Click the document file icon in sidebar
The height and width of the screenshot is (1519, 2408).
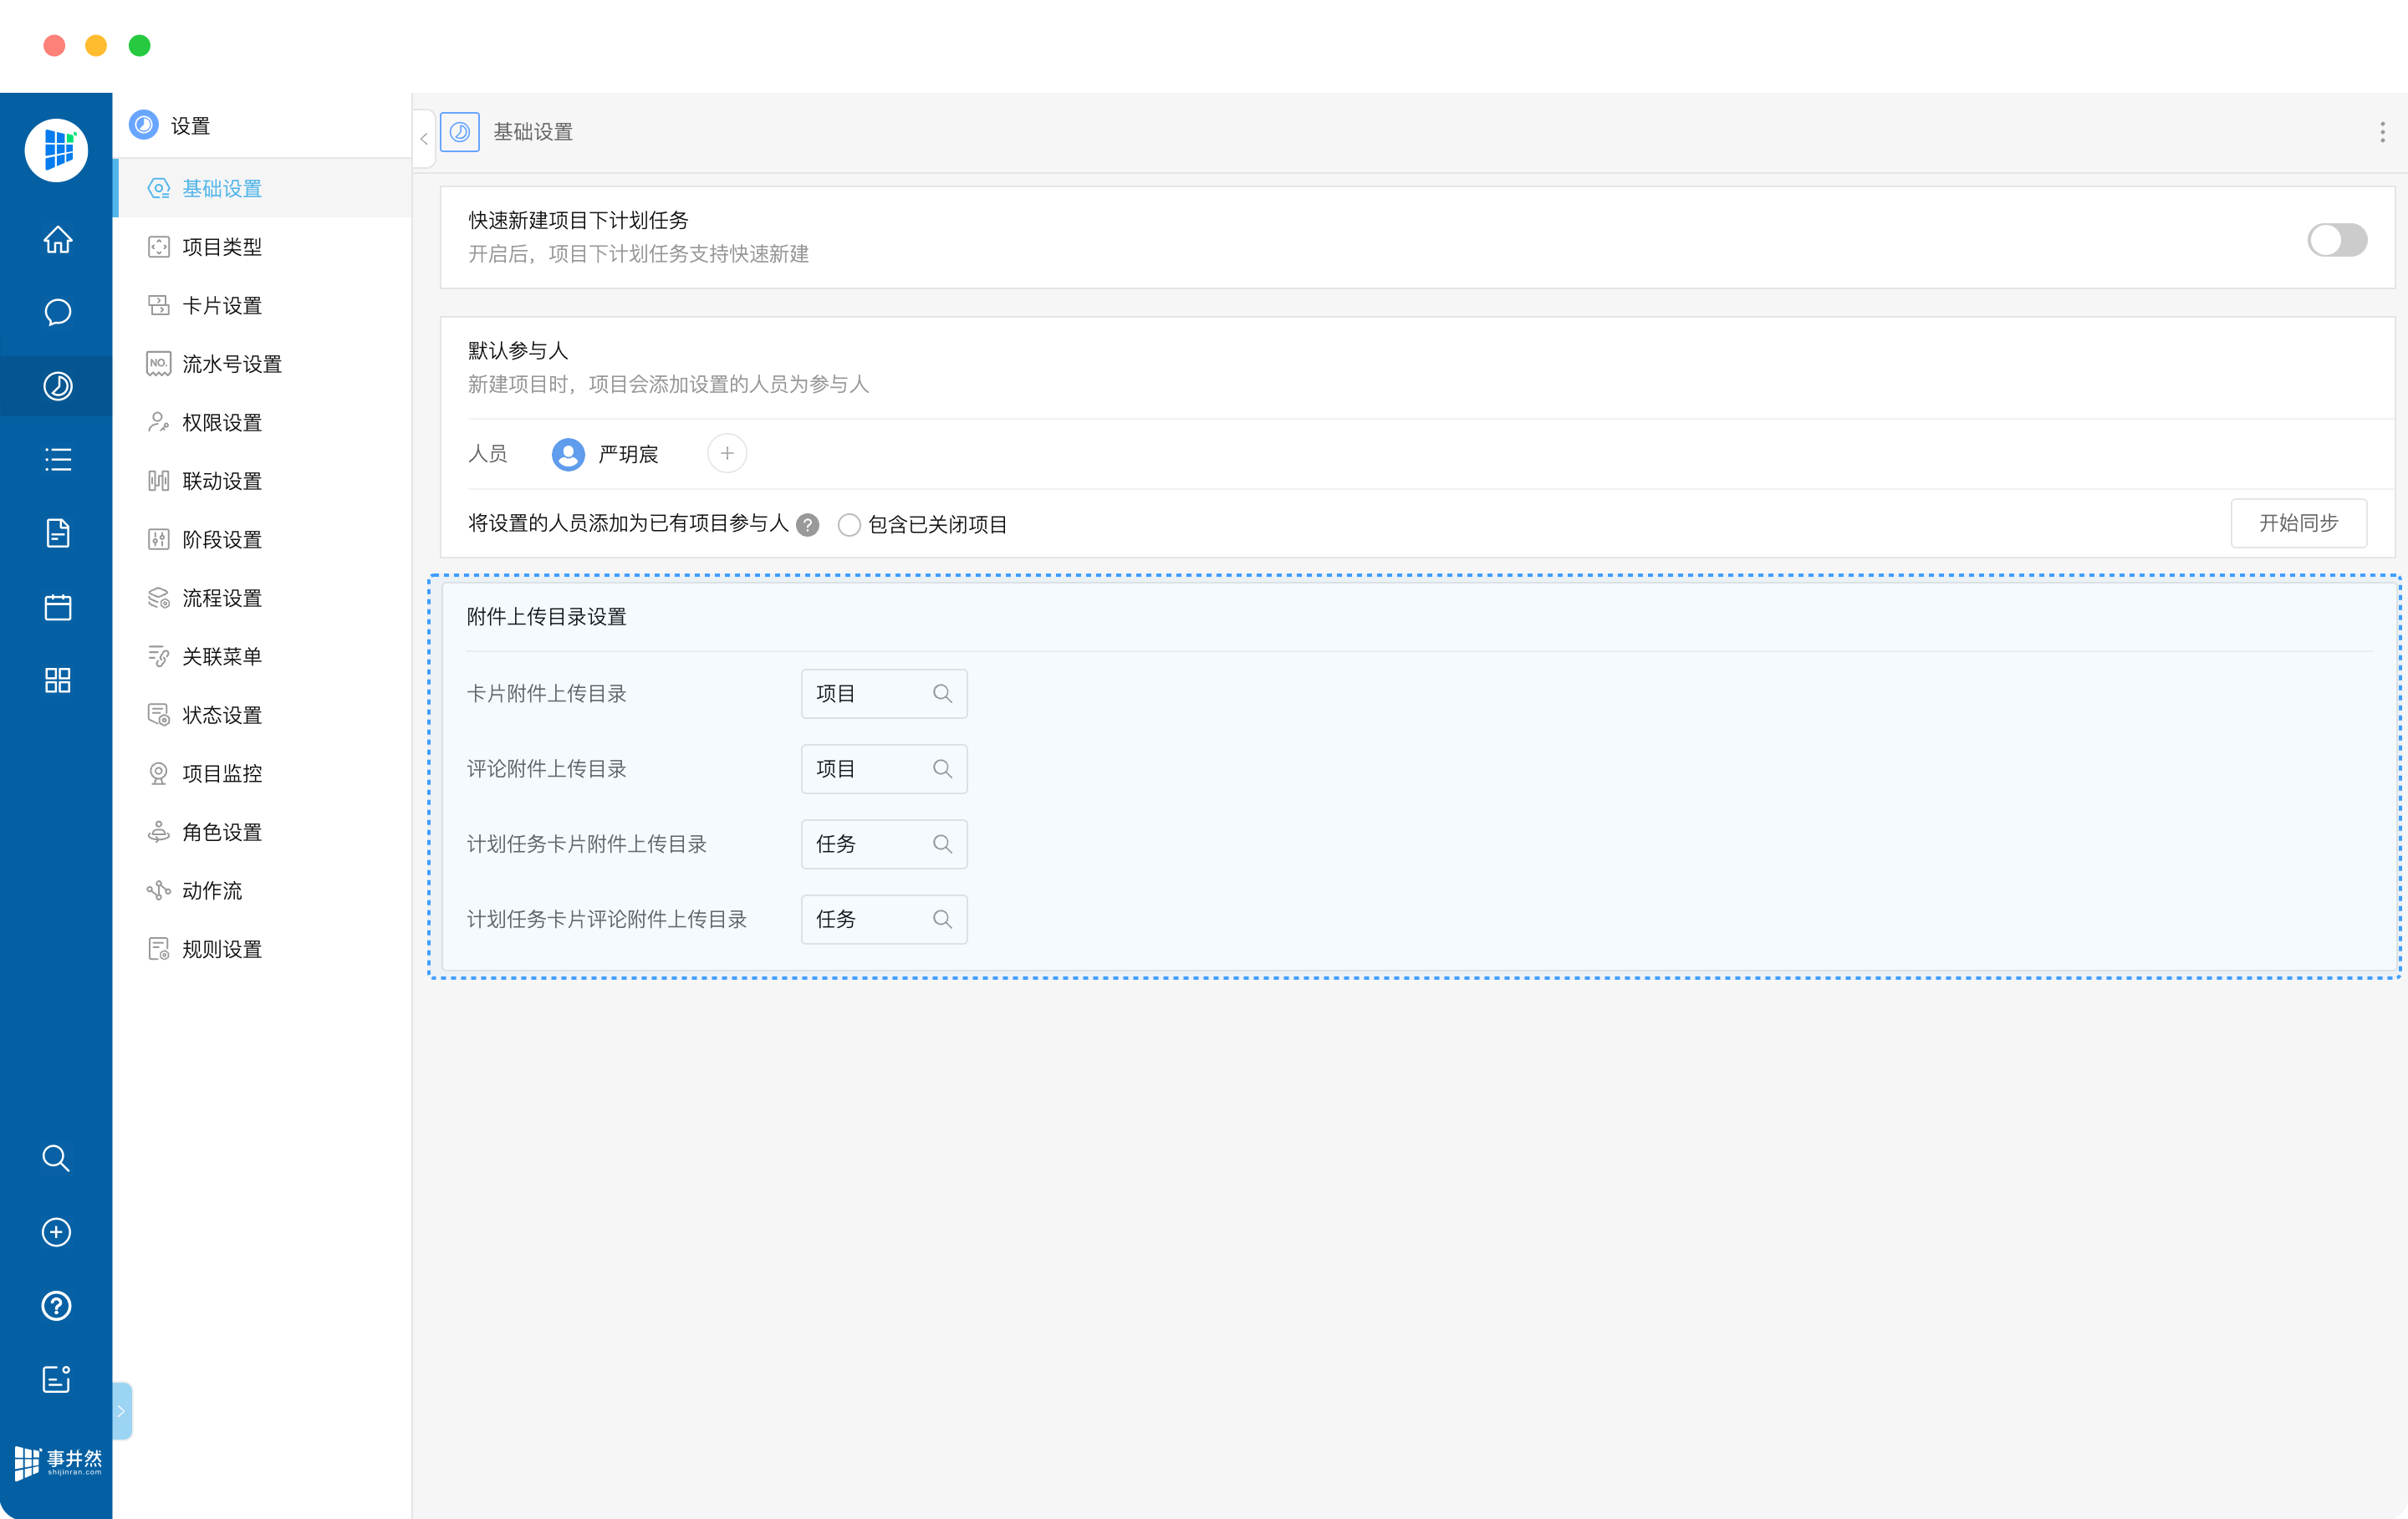pyautogui.click(x=57, y=534)
